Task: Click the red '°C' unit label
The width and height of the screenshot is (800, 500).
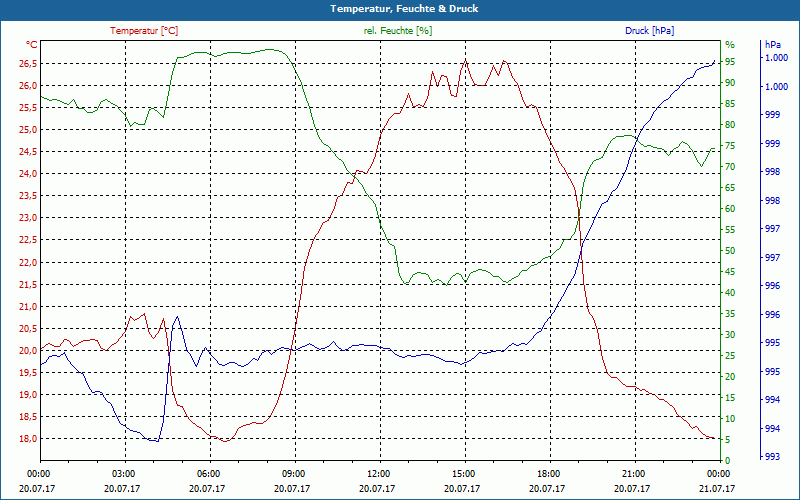Action: tap(31, 44)
